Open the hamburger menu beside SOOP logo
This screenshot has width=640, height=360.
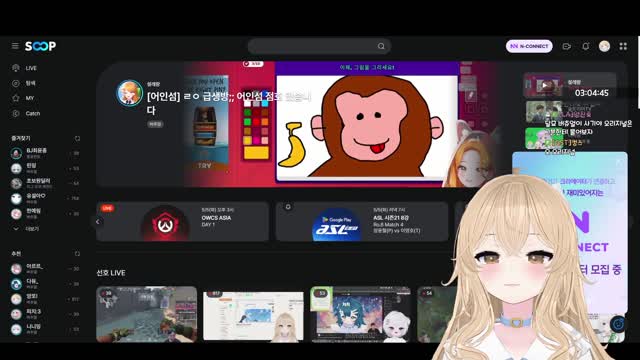15,46
